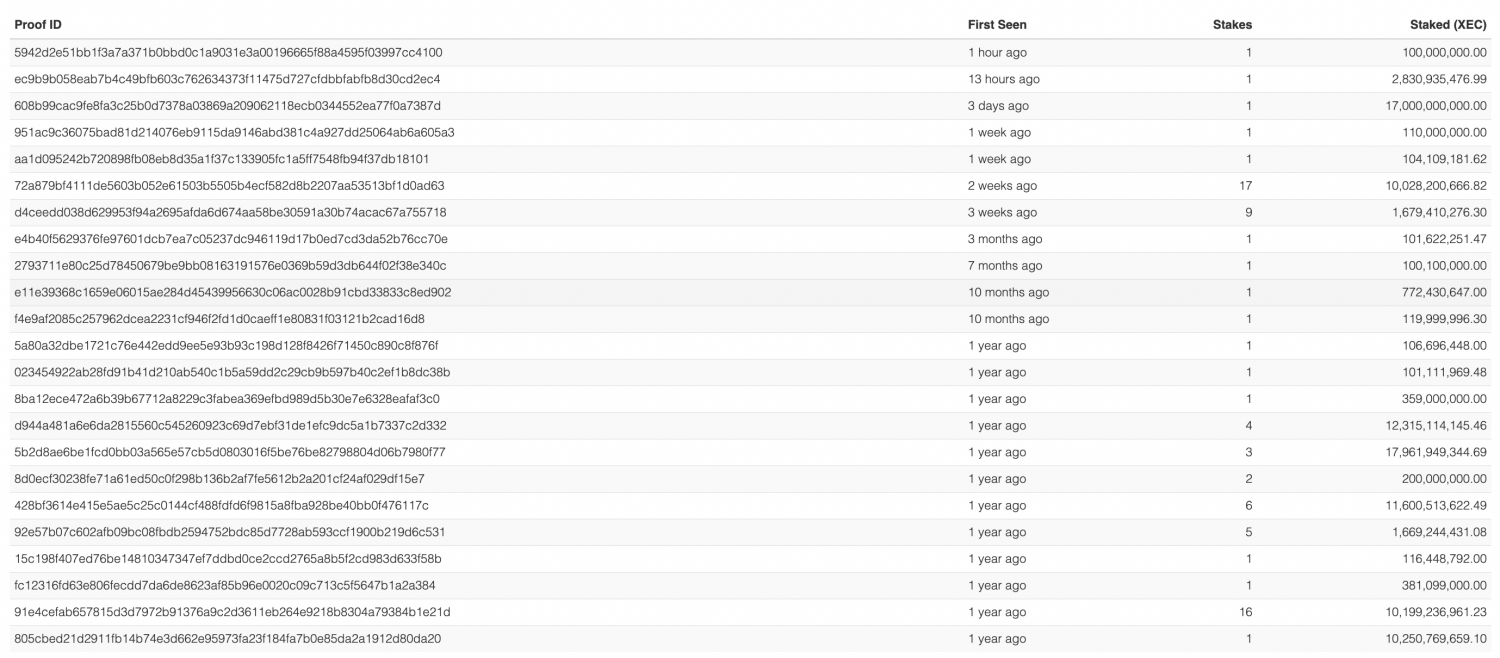
Task: Select the "7 months ago" cell
Action: pyautogui.click(x=1005, y=266)
